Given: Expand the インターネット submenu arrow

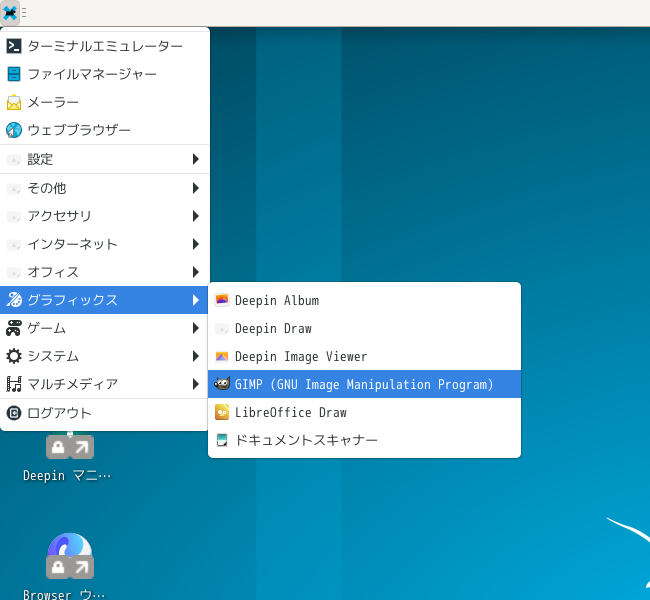Looking at the screenshot, I should click(196, 244).
